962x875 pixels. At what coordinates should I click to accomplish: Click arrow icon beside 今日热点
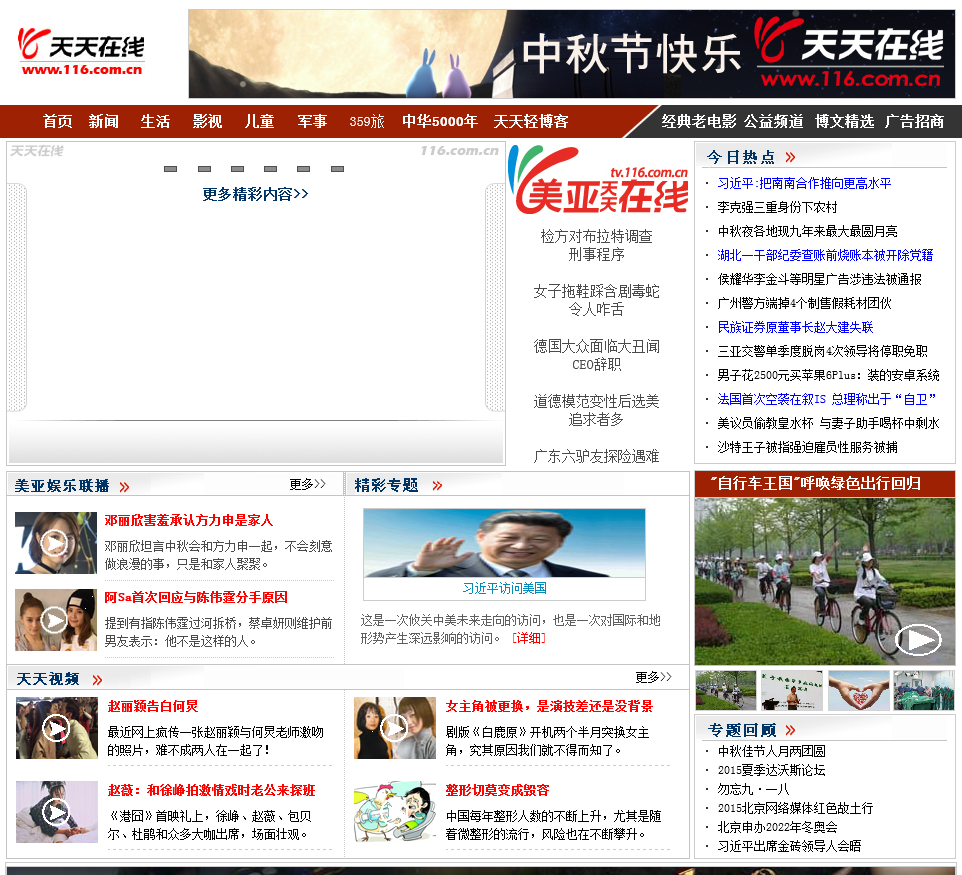point(790,158)
